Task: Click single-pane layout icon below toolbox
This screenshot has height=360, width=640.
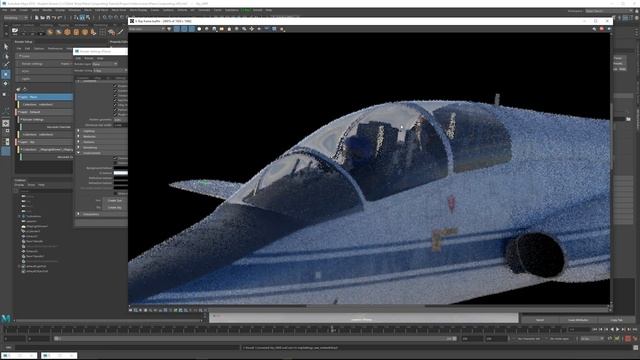Action: click(6, 123)
